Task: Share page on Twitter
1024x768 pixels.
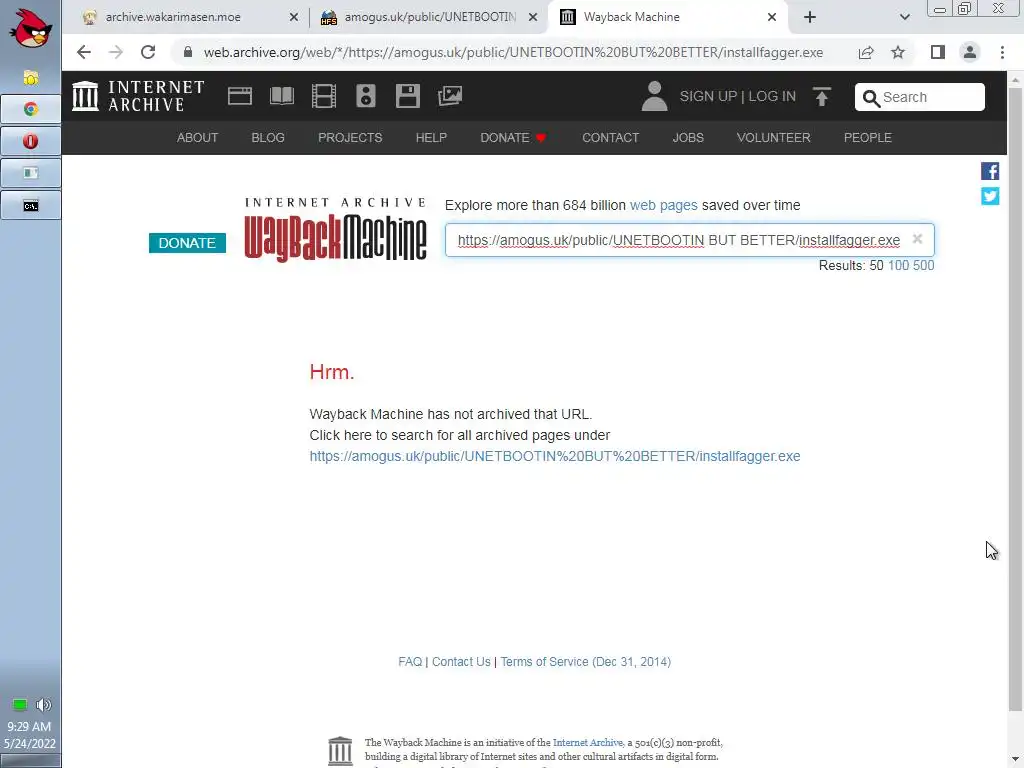Action: coord(990,196)
